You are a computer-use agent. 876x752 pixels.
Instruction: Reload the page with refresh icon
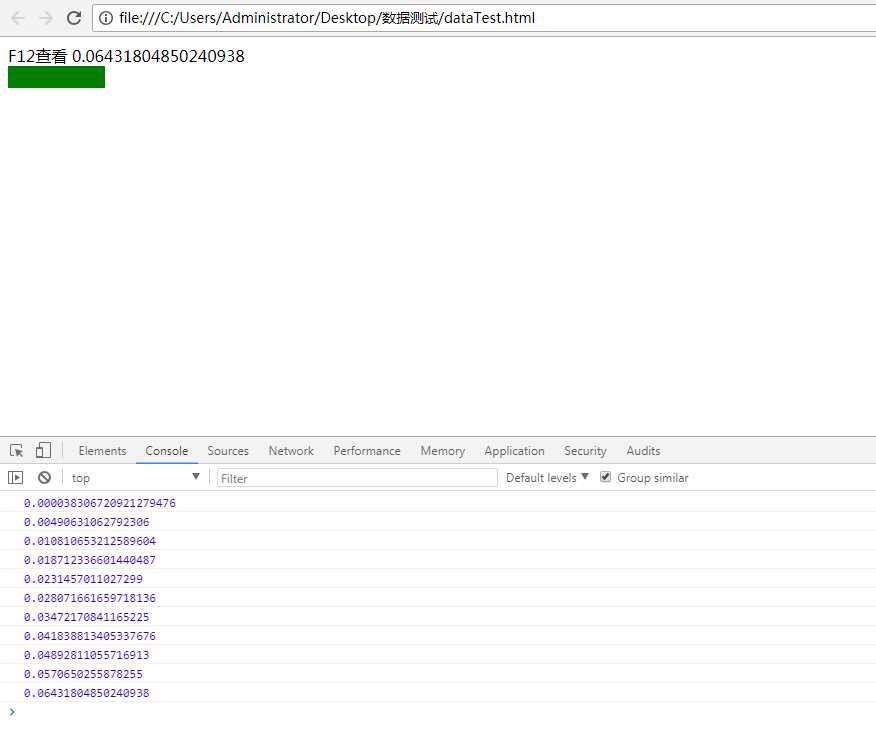(x=74, y=18)
